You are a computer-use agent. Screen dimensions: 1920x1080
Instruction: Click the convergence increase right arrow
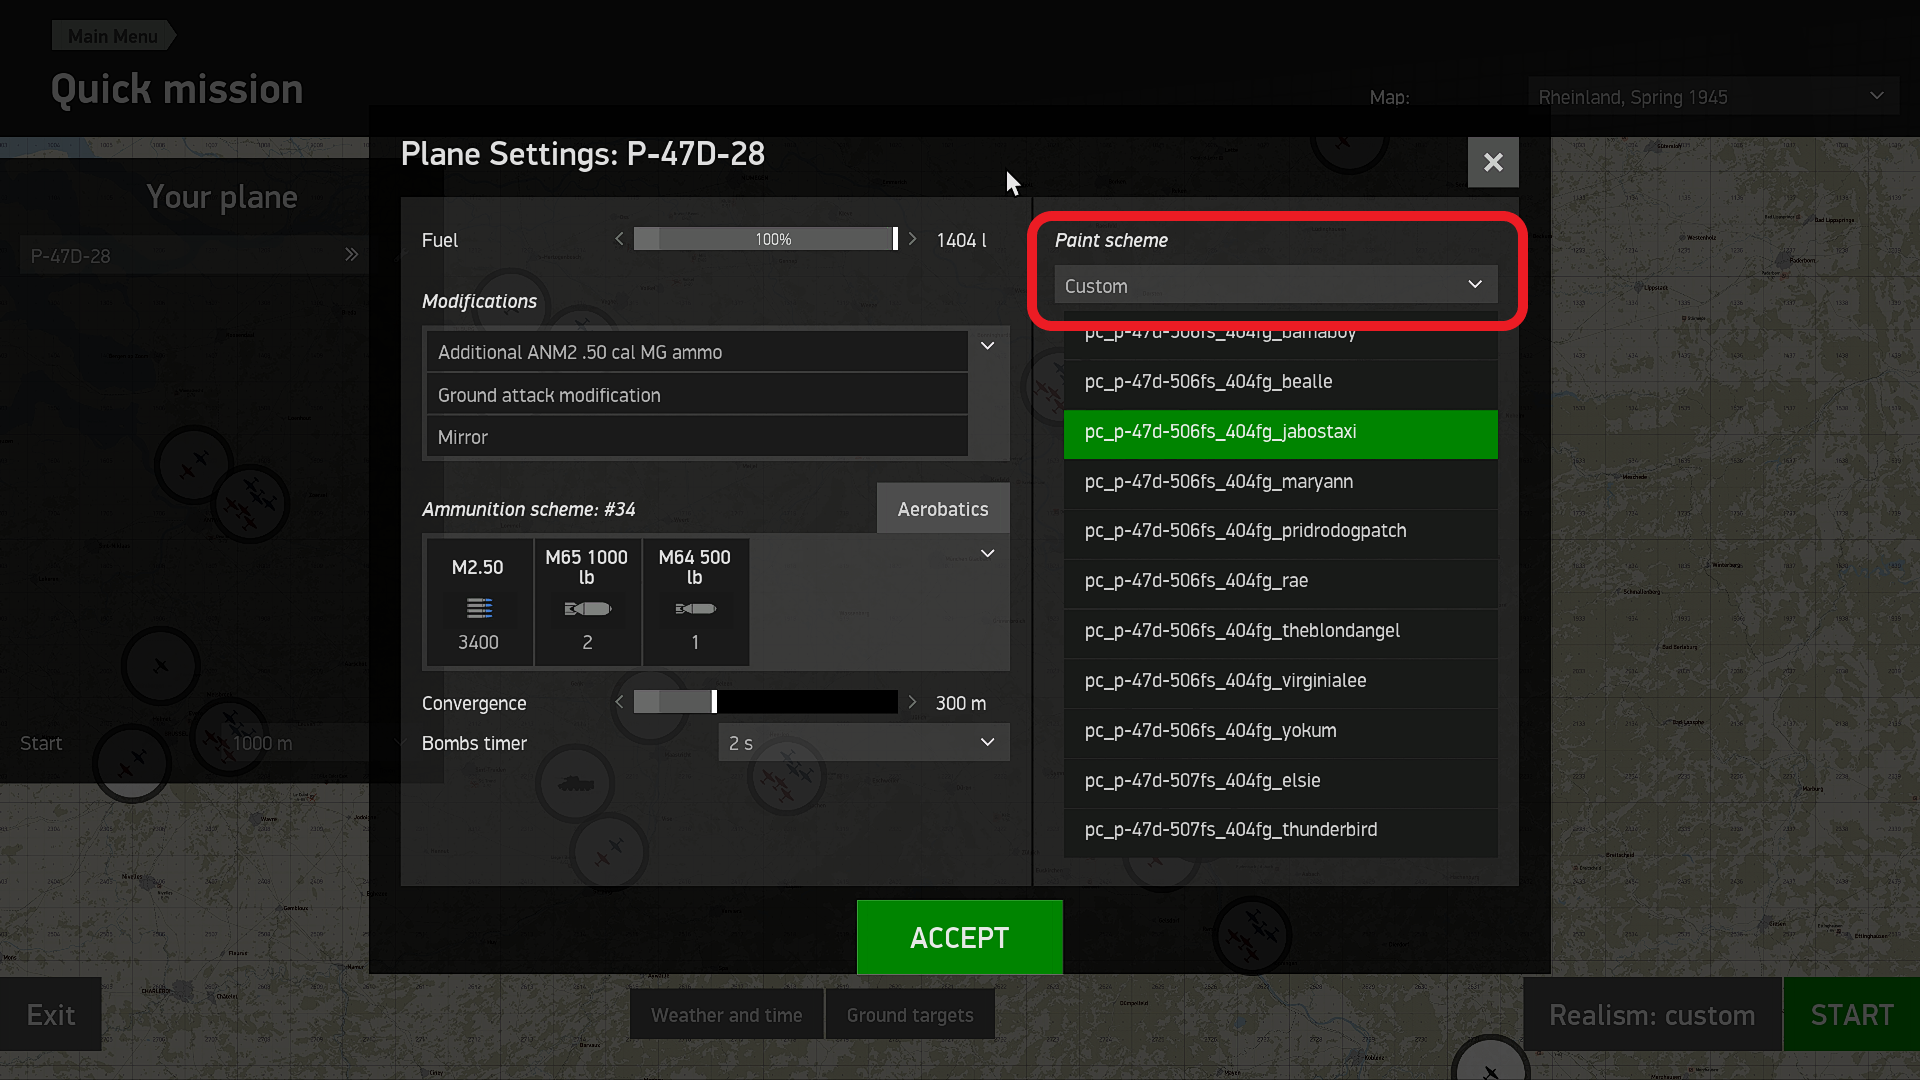pos(912,702)
